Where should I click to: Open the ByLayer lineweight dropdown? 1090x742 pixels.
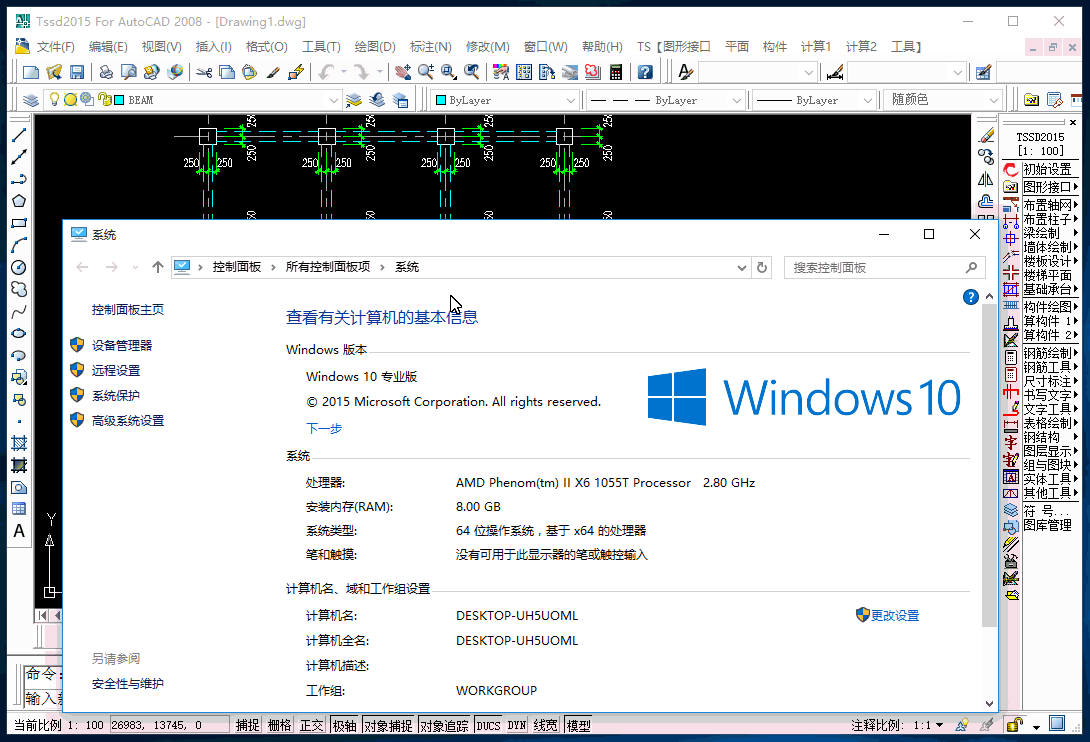pos(867,100)
